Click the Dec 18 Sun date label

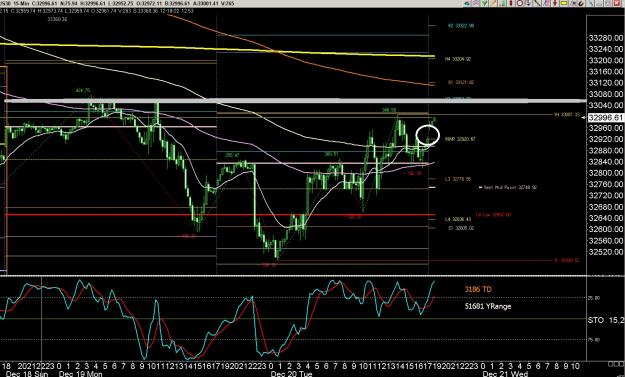27,374
